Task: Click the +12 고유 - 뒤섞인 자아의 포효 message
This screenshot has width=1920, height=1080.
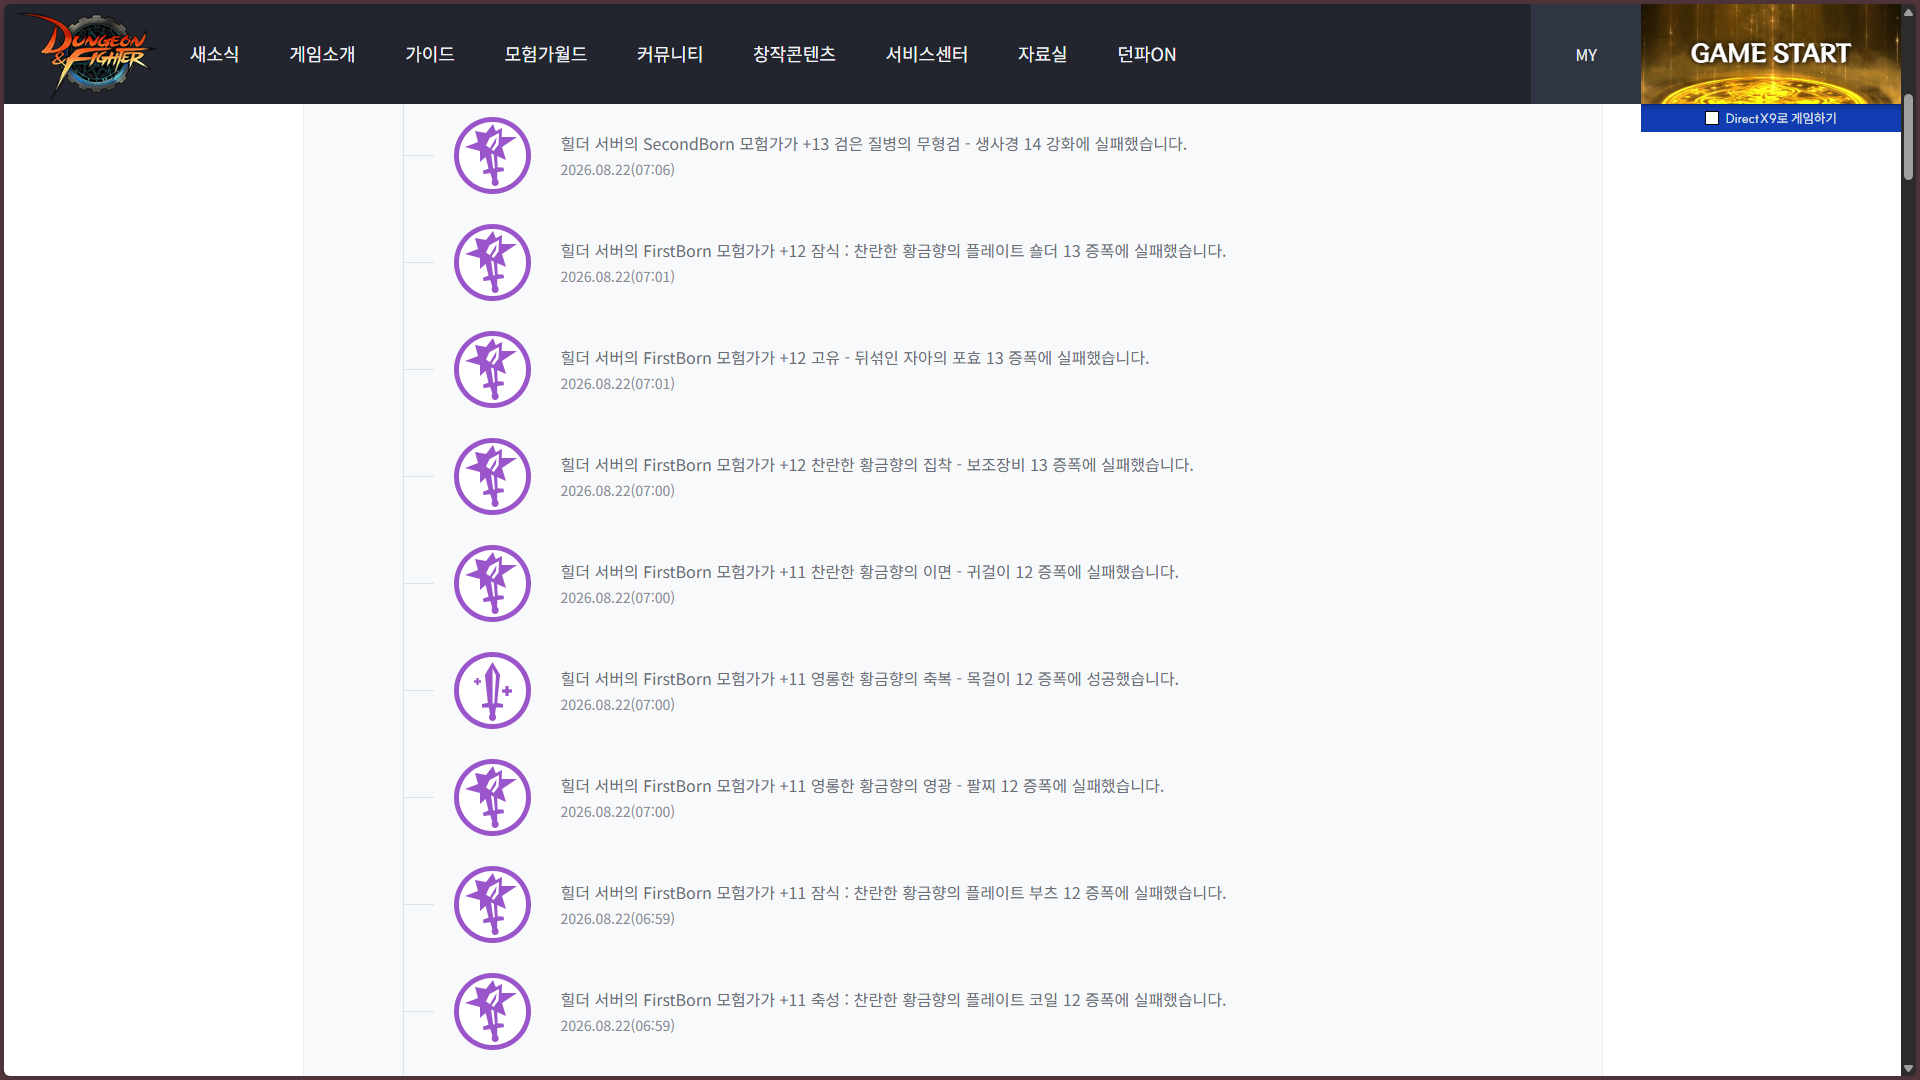Action: pyautogui.click(x=855, y=358)
